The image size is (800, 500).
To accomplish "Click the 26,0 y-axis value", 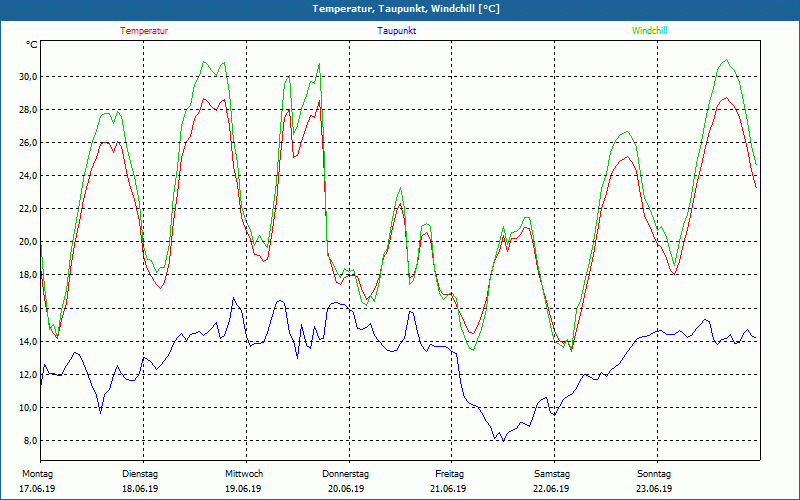I will coord(28,142).
